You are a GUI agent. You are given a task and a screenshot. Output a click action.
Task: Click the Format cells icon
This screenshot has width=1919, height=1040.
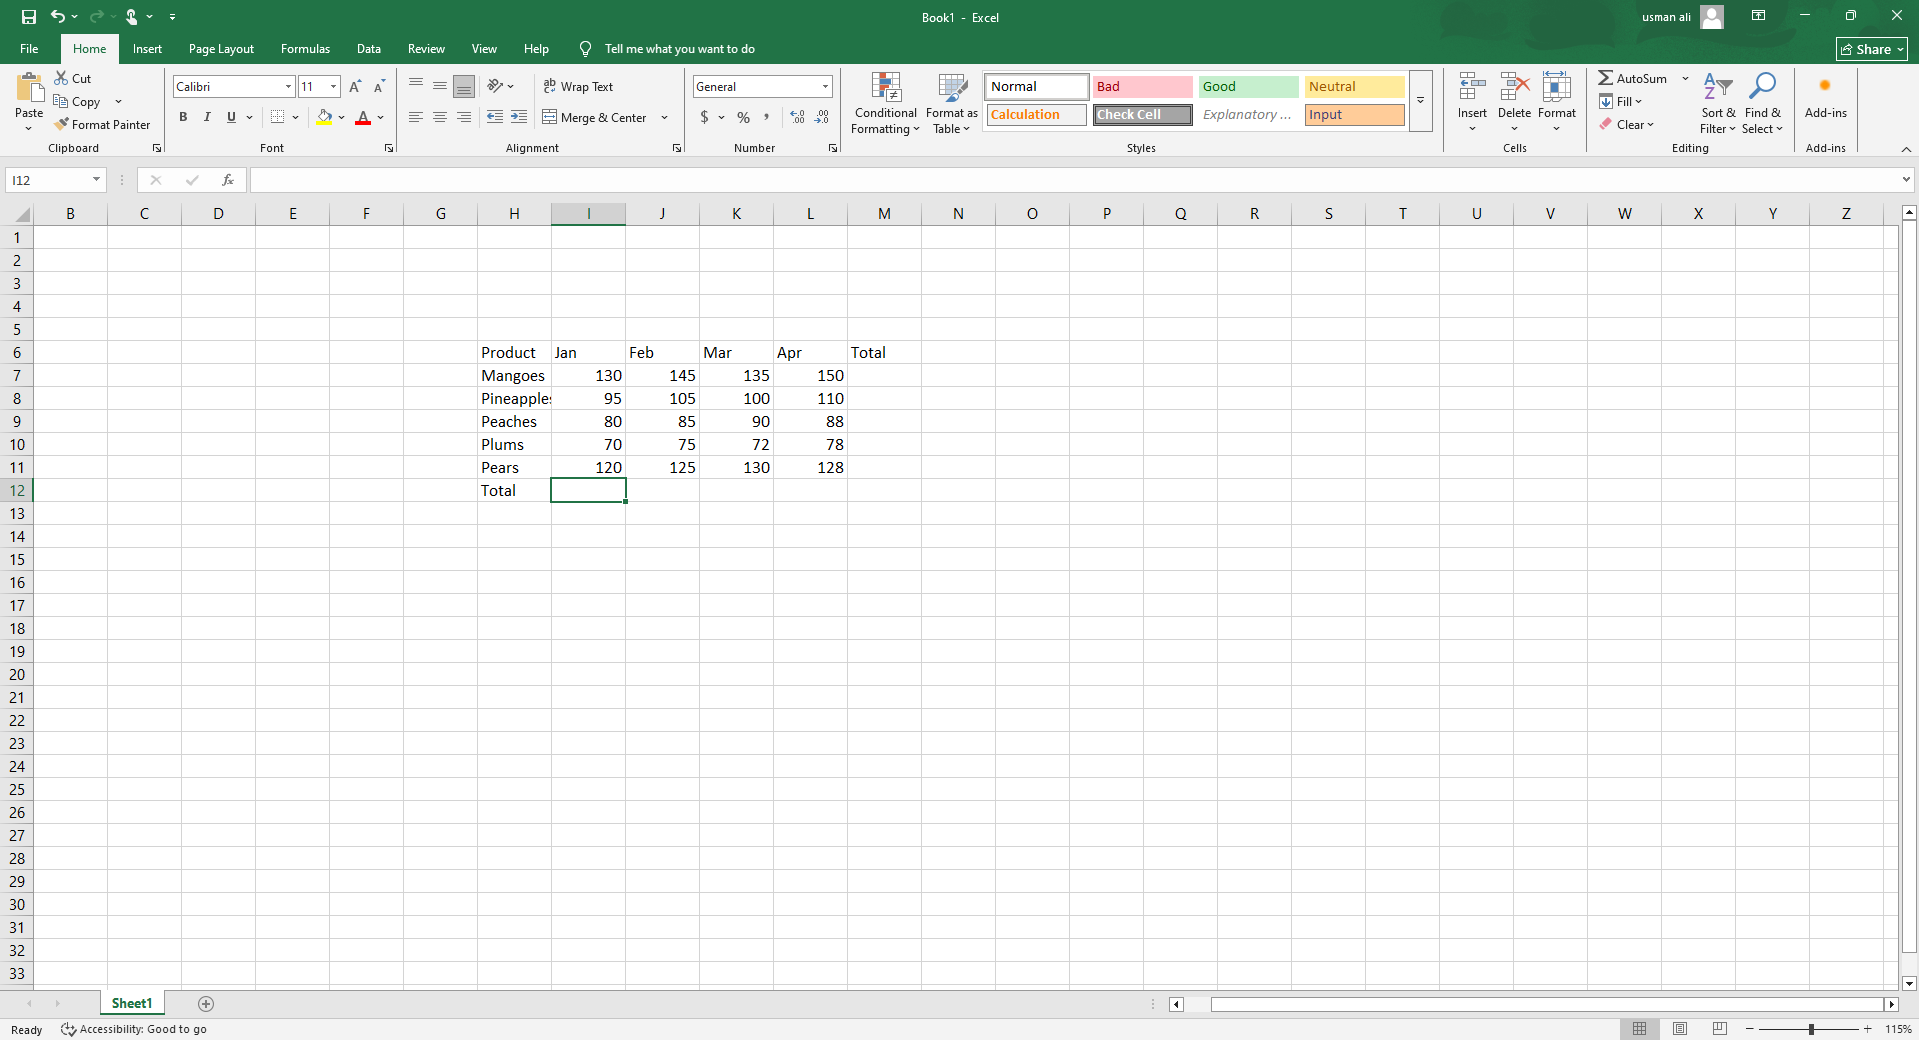tap(1557, 87)
